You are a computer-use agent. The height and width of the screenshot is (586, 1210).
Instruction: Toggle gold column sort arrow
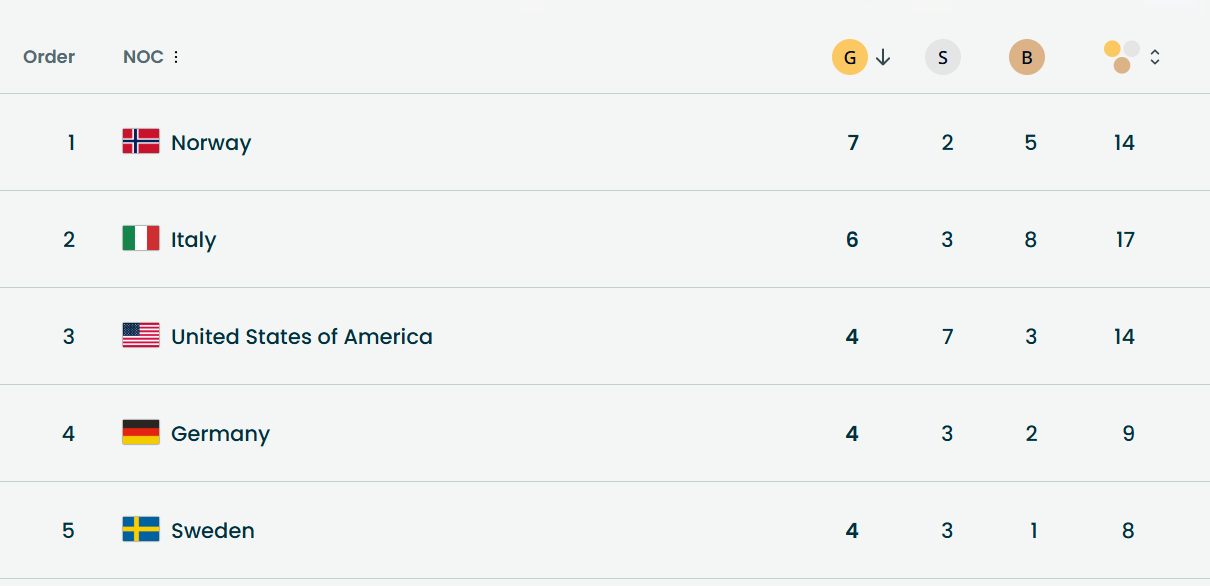pos(883,57)
